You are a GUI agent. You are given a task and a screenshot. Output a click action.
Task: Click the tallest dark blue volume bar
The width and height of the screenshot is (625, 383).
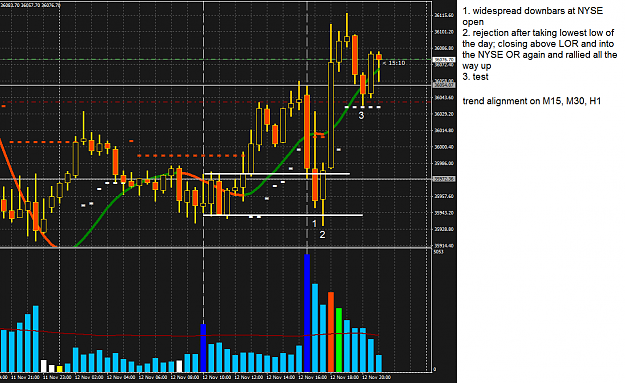pyautogui.click(x=307, y=313)
